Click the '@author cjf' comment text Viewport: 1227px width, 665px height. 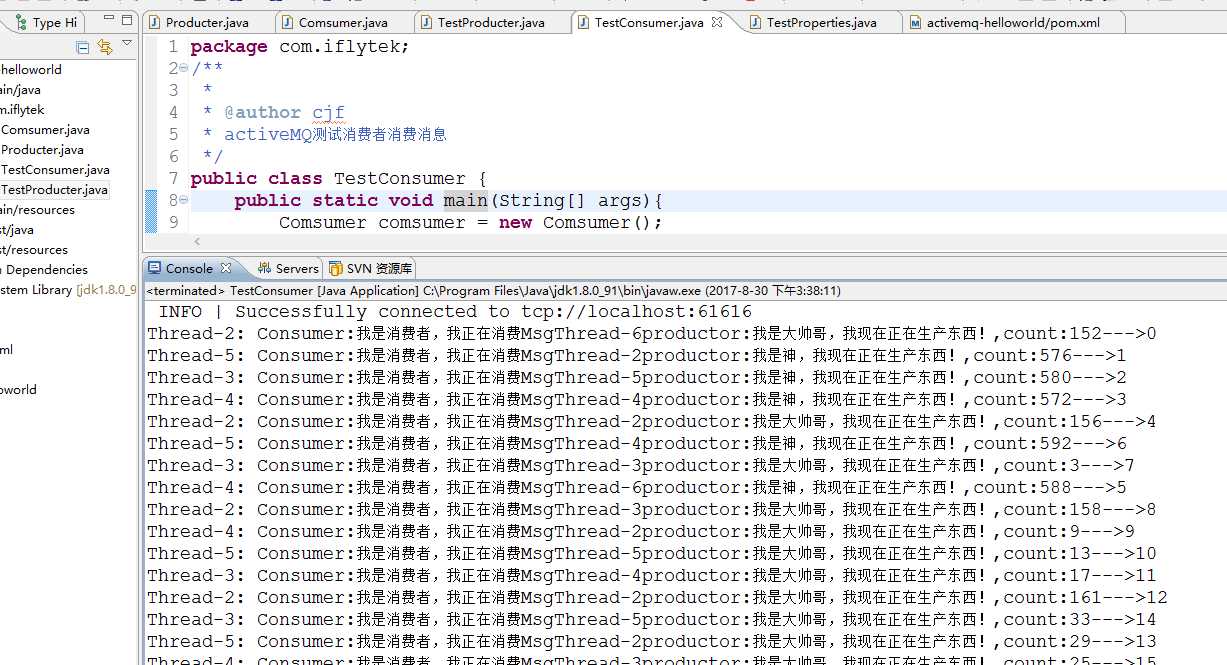tap(284, 112)
